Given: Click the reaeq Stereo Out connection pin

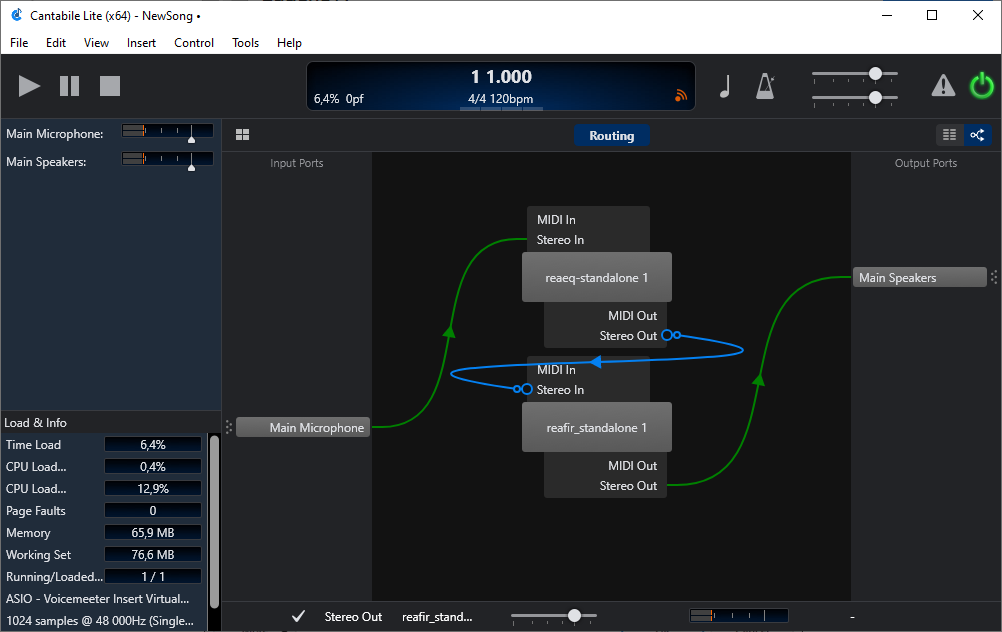Looking at the screenshot, I should point(667,335).
